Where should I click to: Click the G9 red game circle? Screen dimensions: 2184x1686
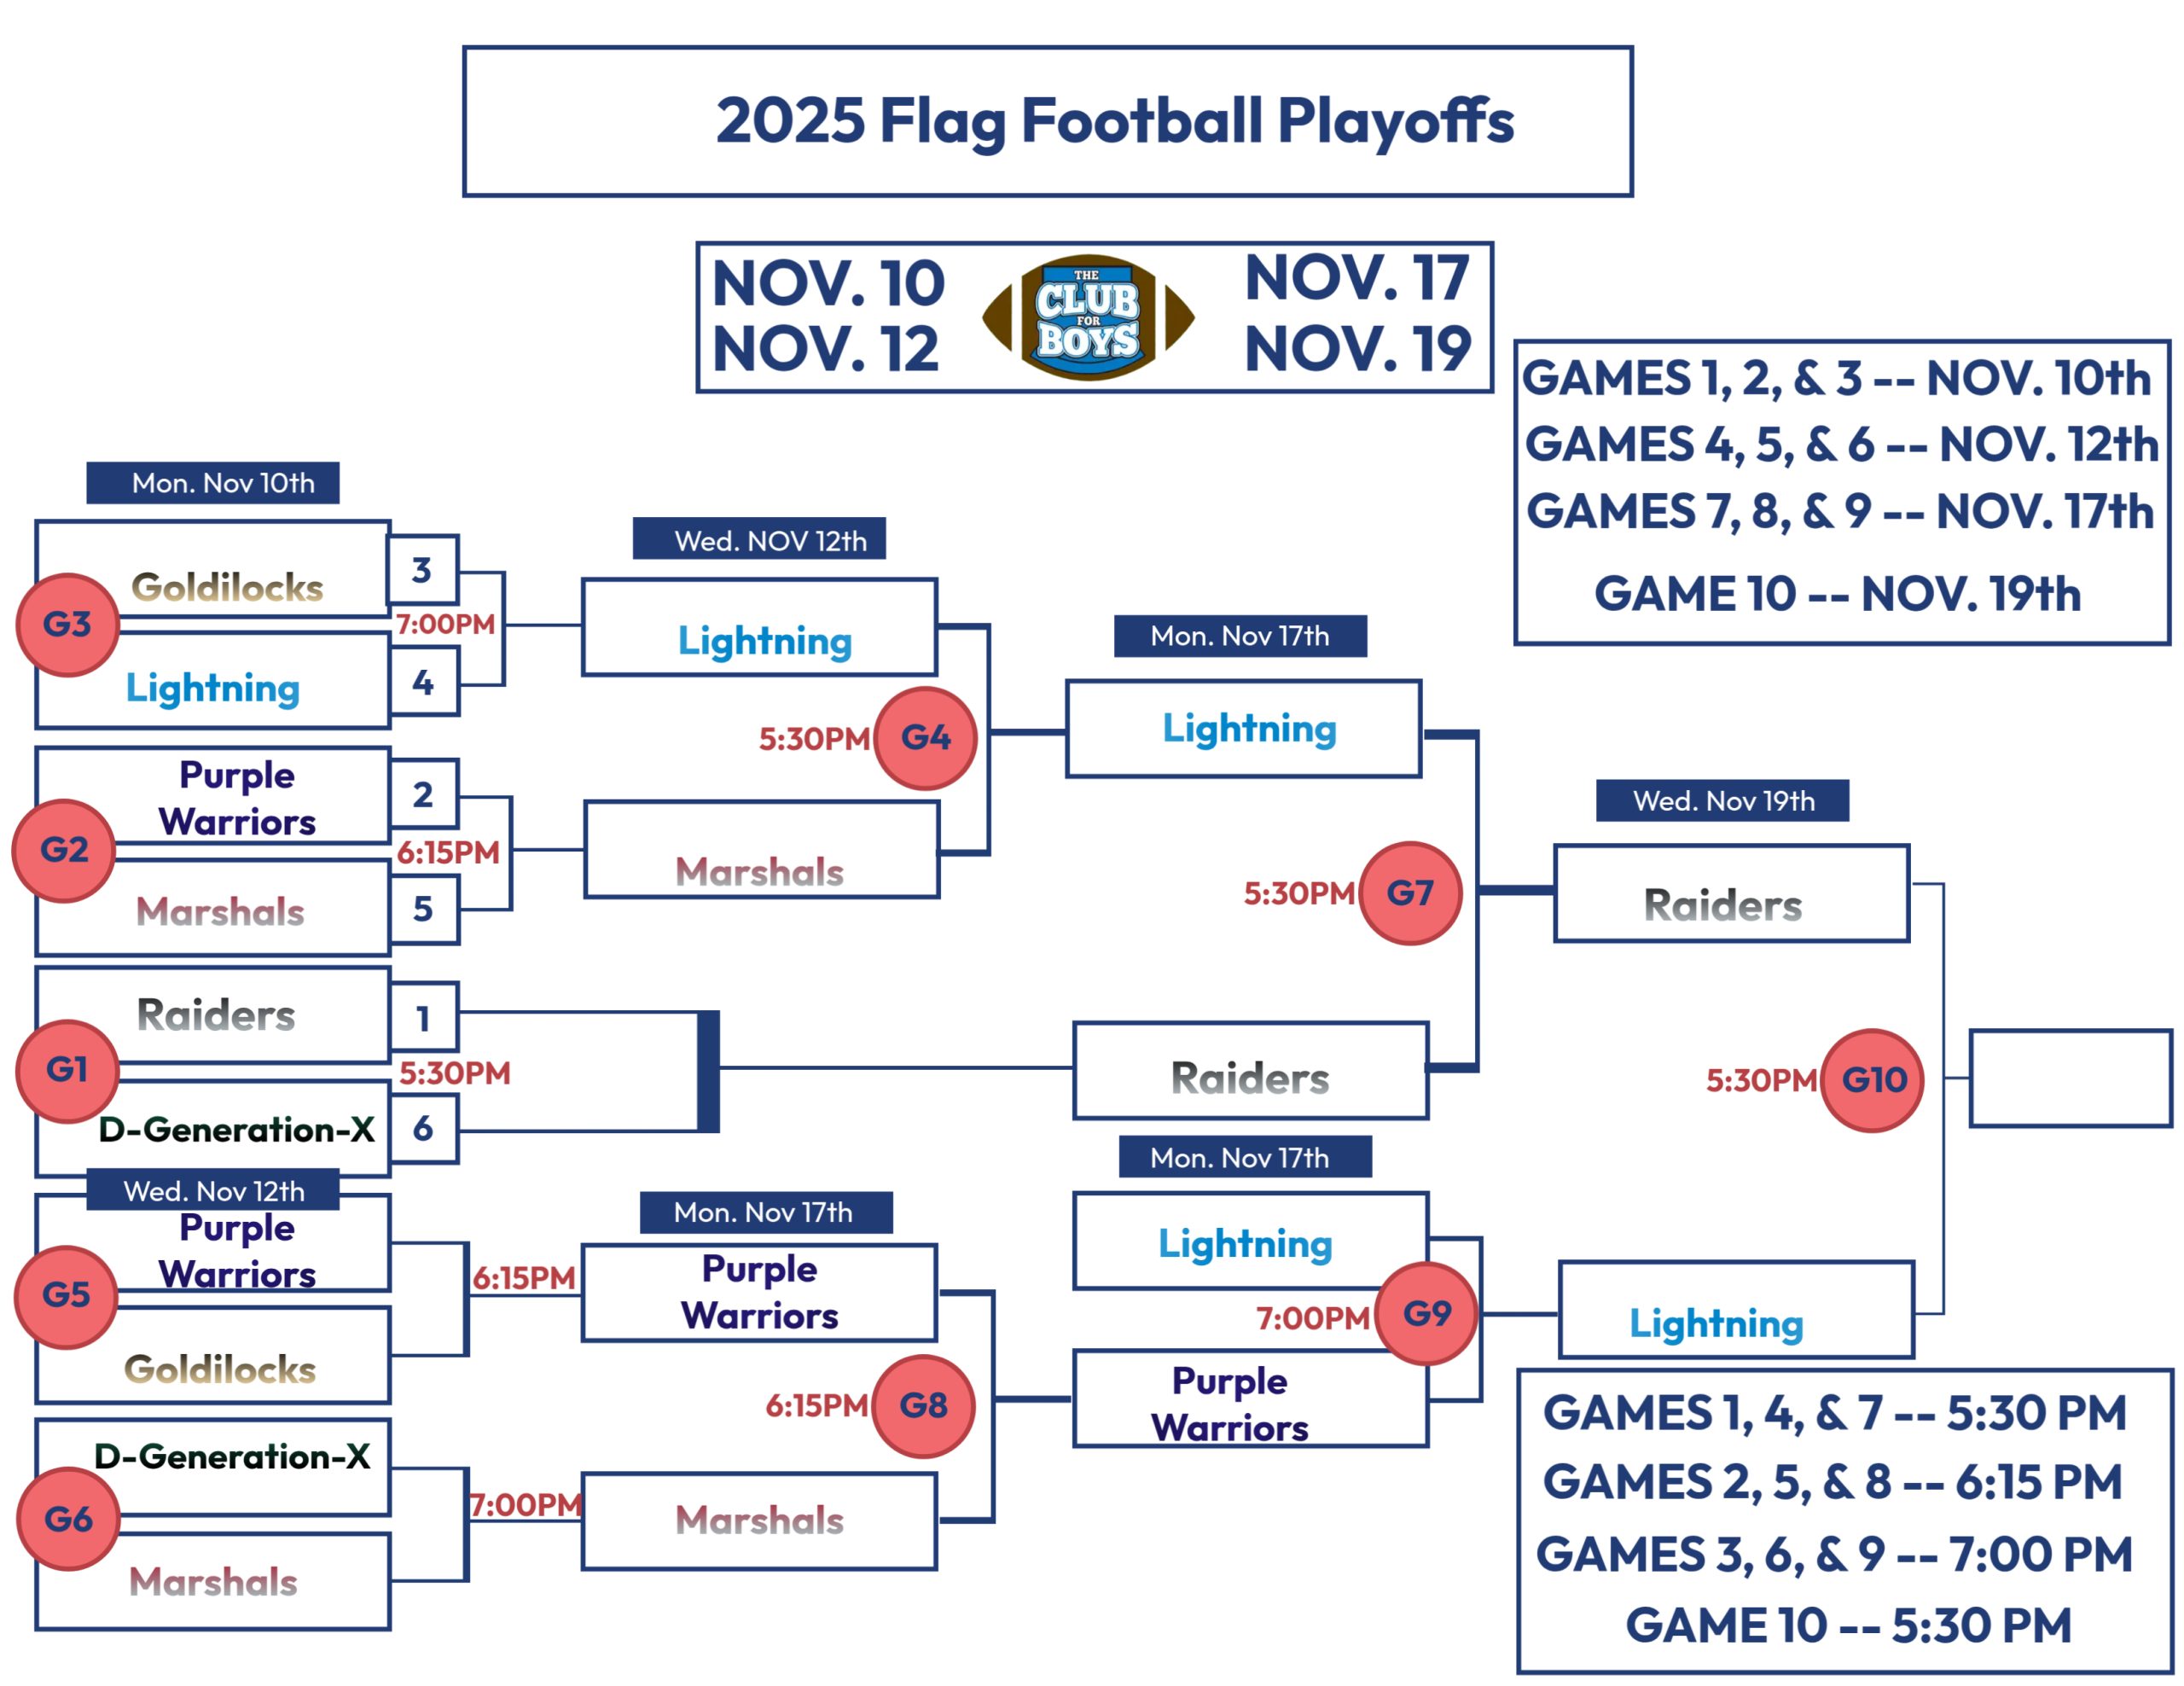point(1426,1313)
